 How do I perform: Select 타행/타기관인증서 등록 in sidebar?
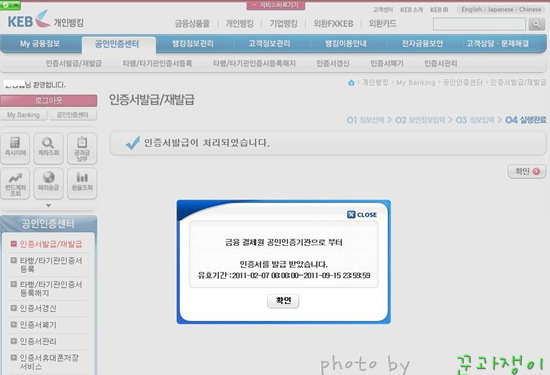tap(51, 265)
